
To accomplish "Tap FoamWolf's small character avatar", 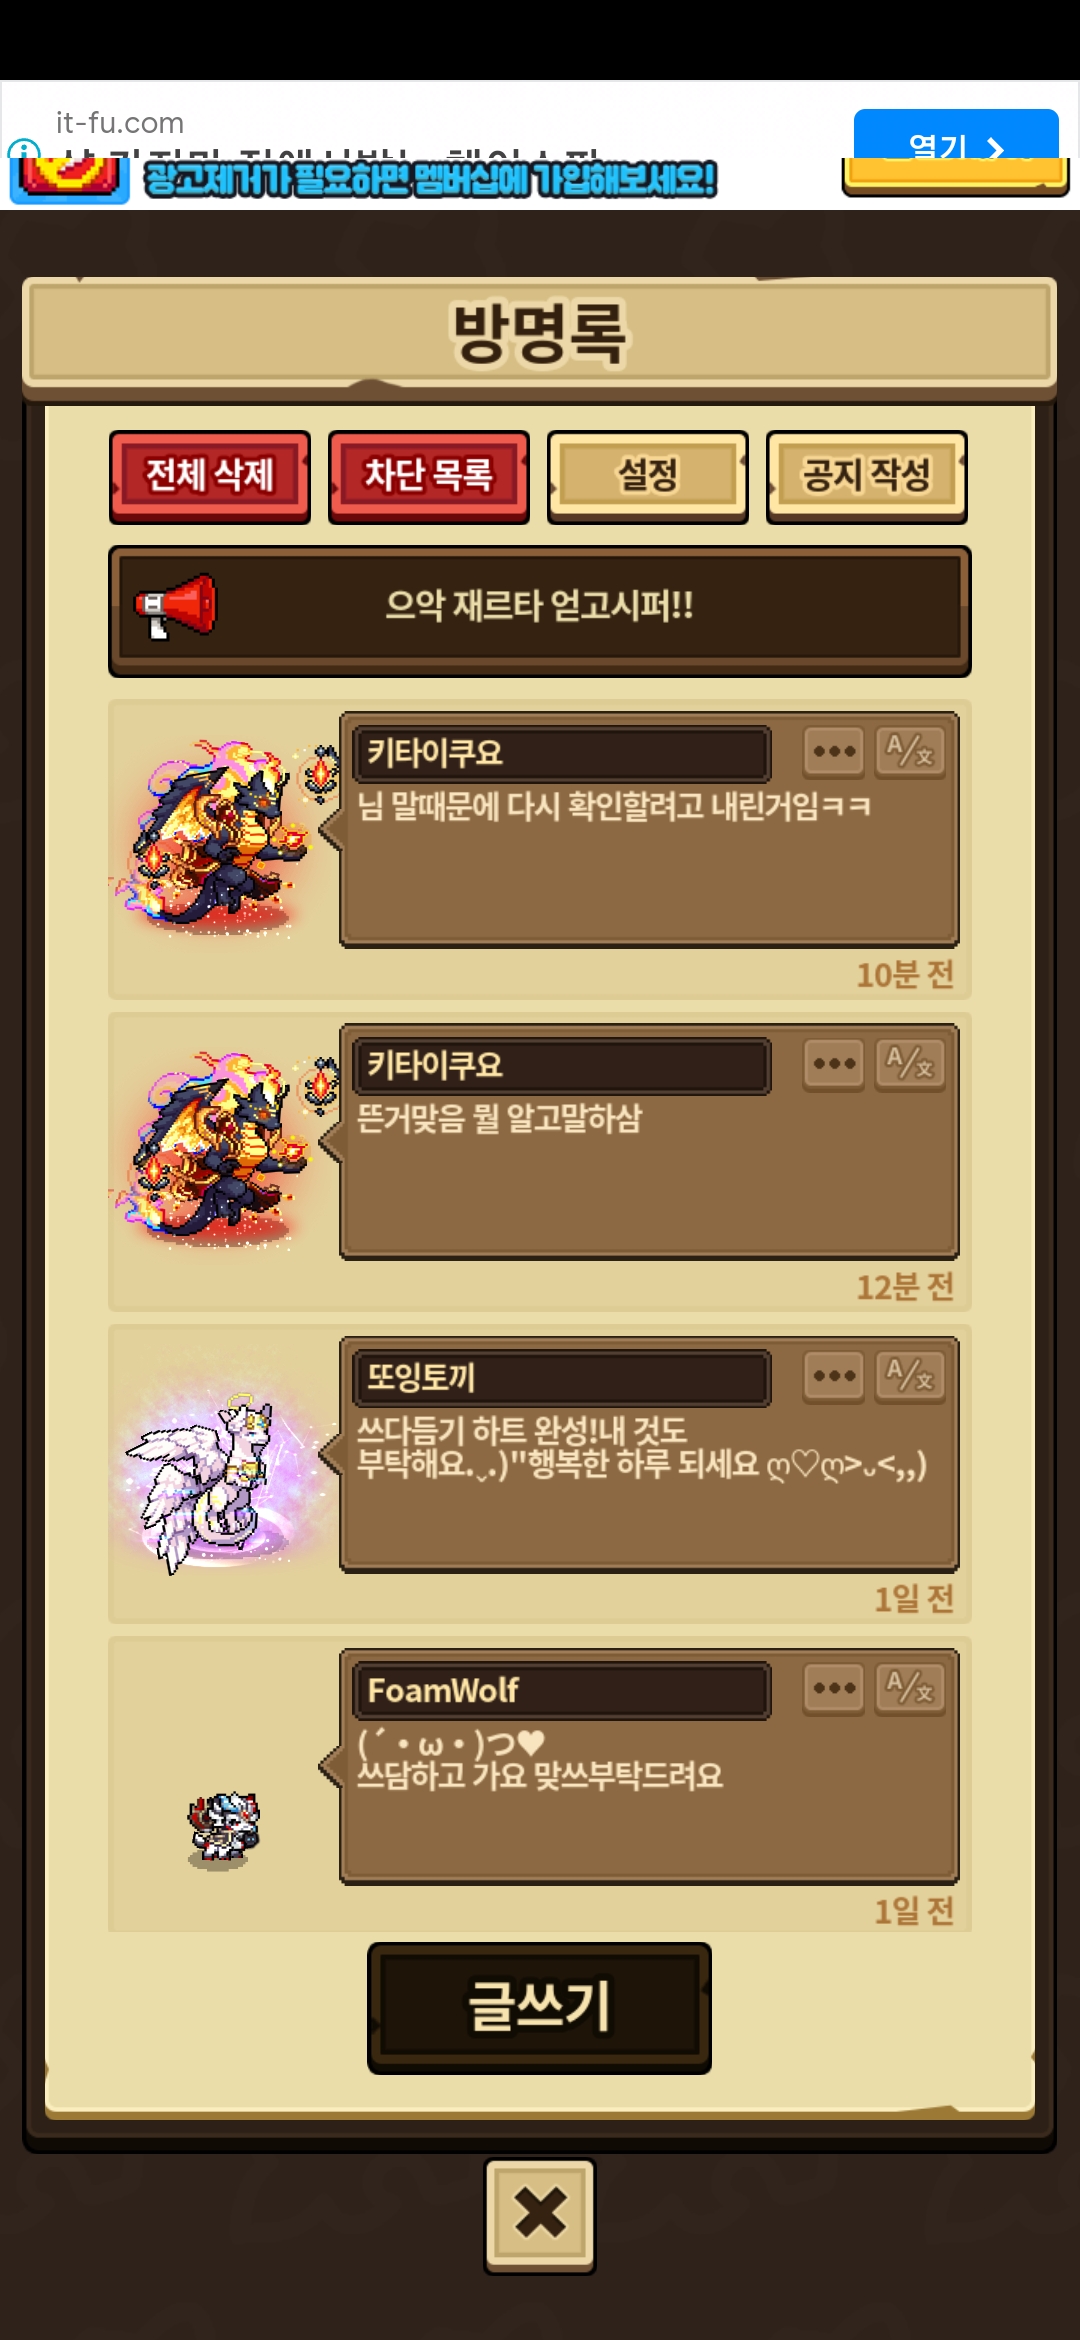I will pyautogui.click(x=224, y=1829).
